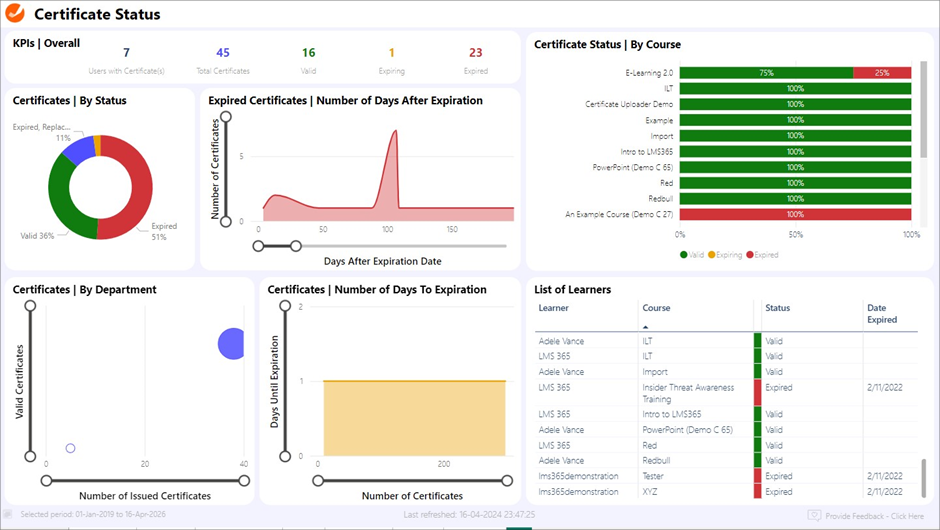Click the Course chart vertical scrollbar
The height and width of the screenshot is (530, 940).
click(x=922, y=110)
